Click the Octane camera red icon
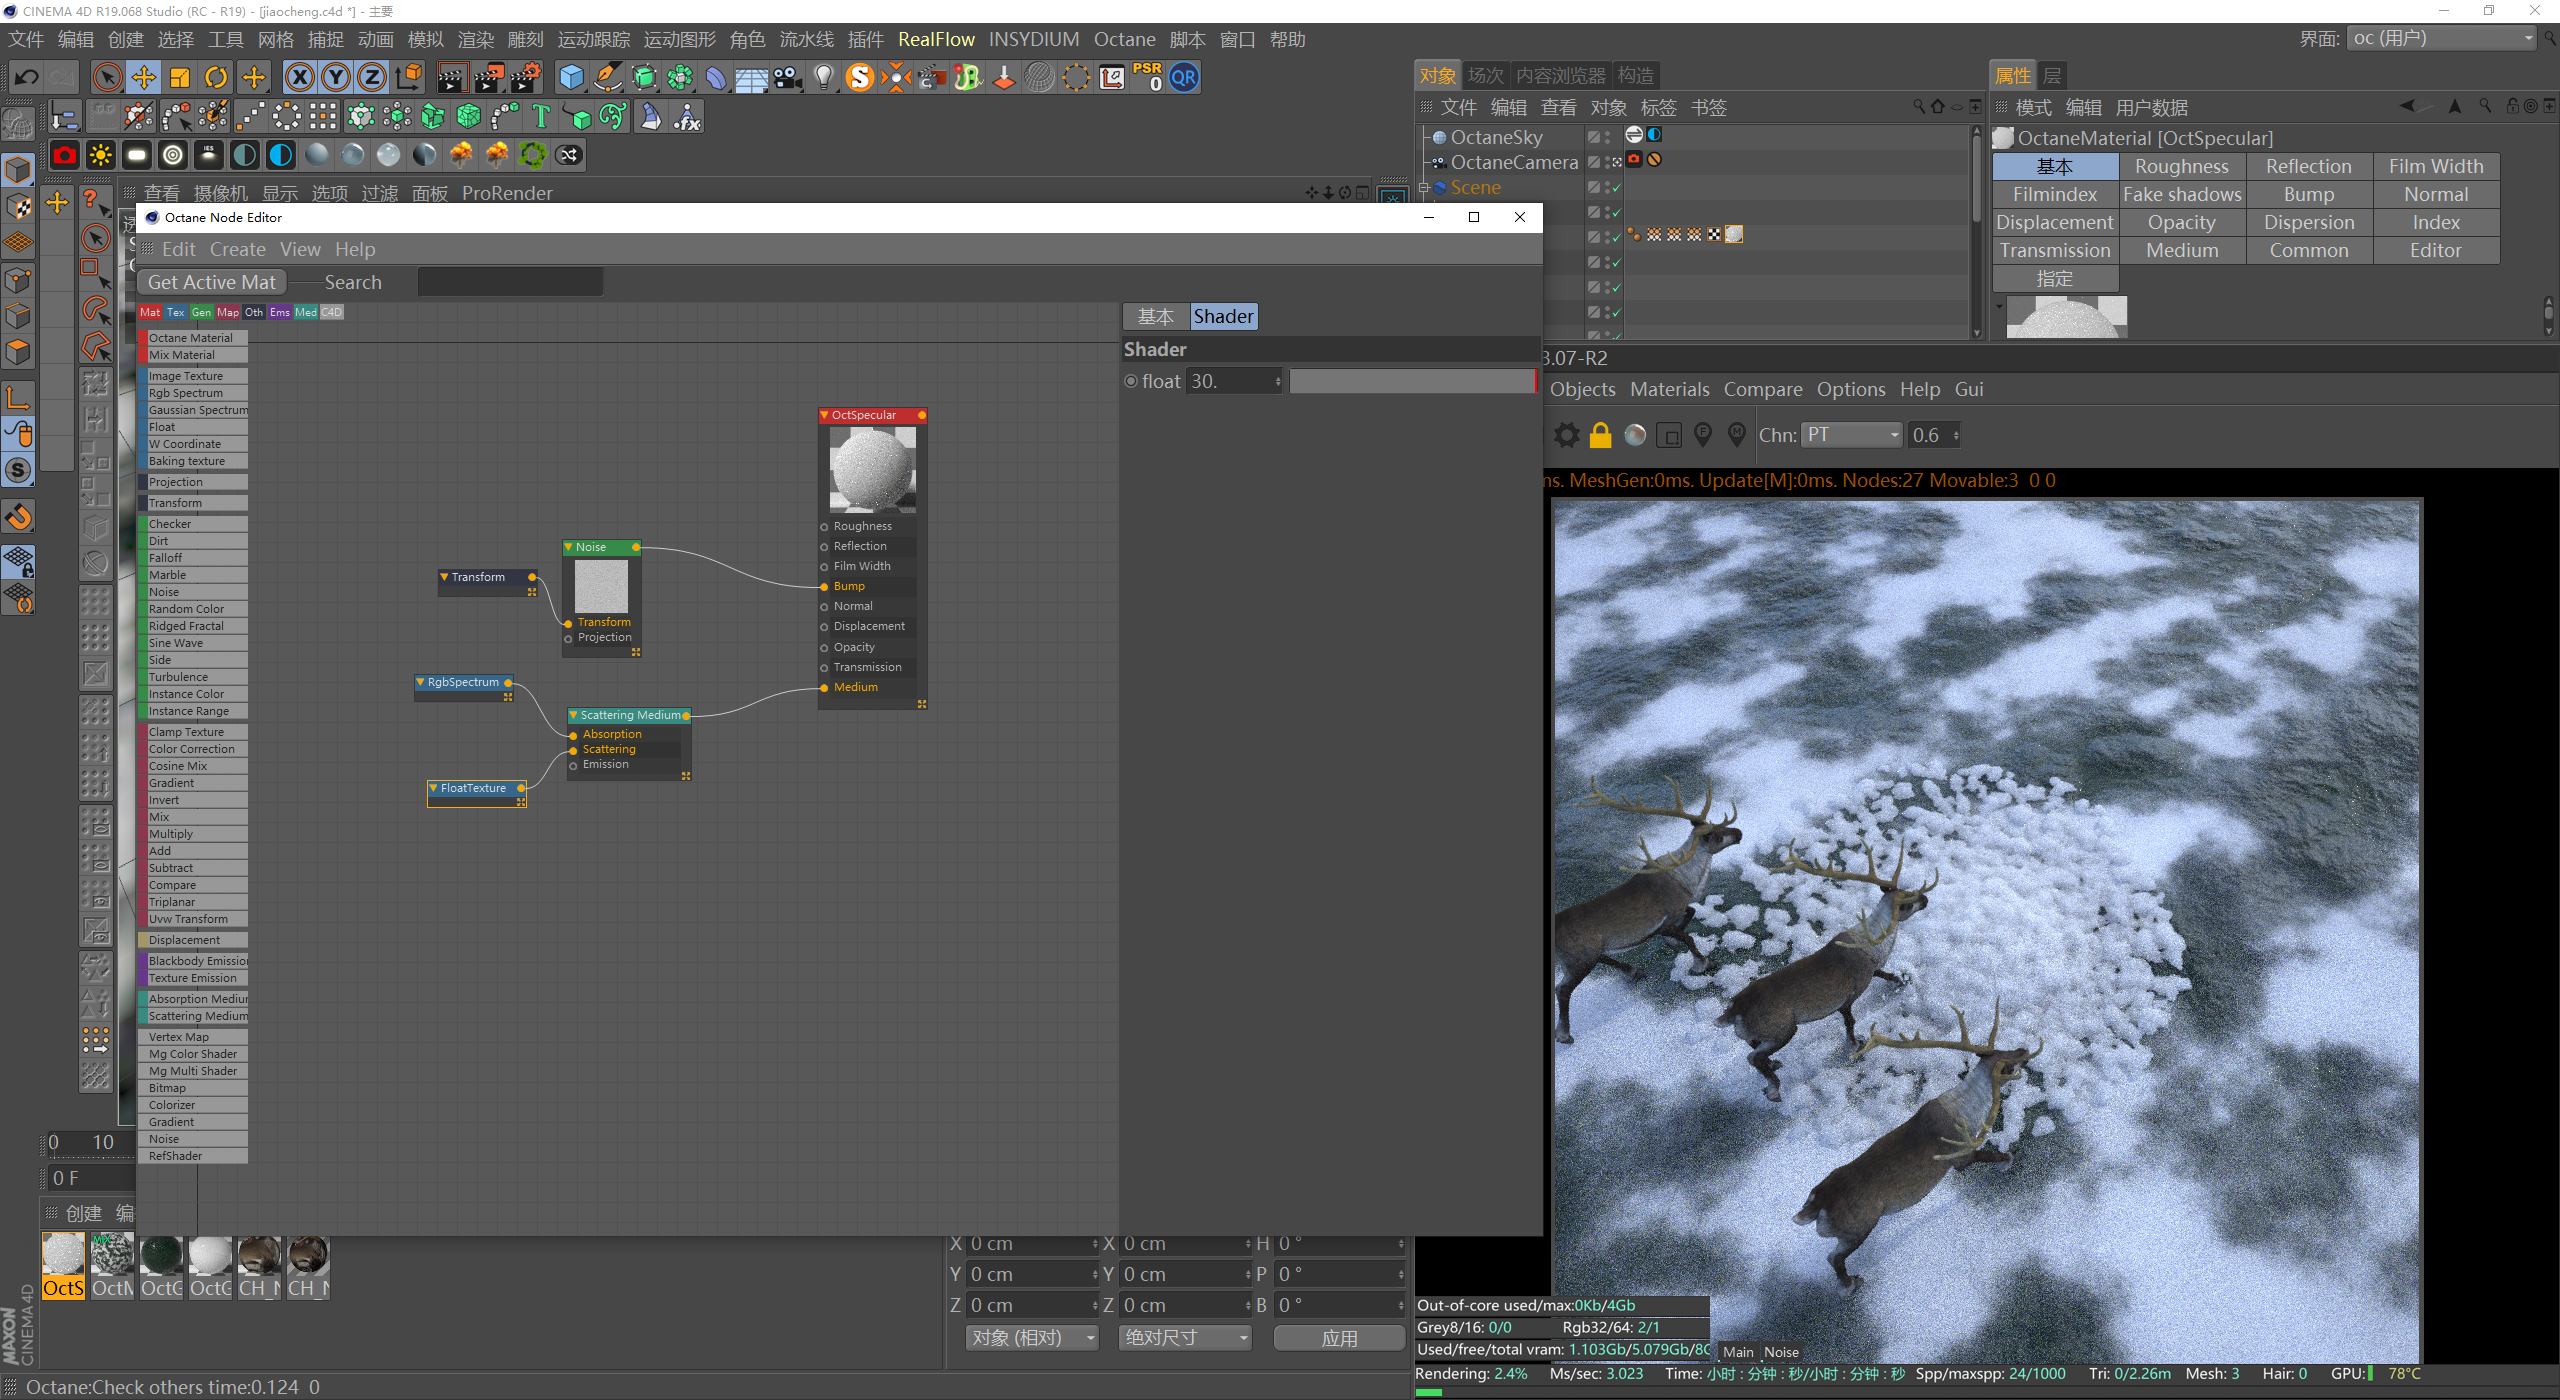Viewport: 2560px width, 1400px height. click(x=65, y=155)
